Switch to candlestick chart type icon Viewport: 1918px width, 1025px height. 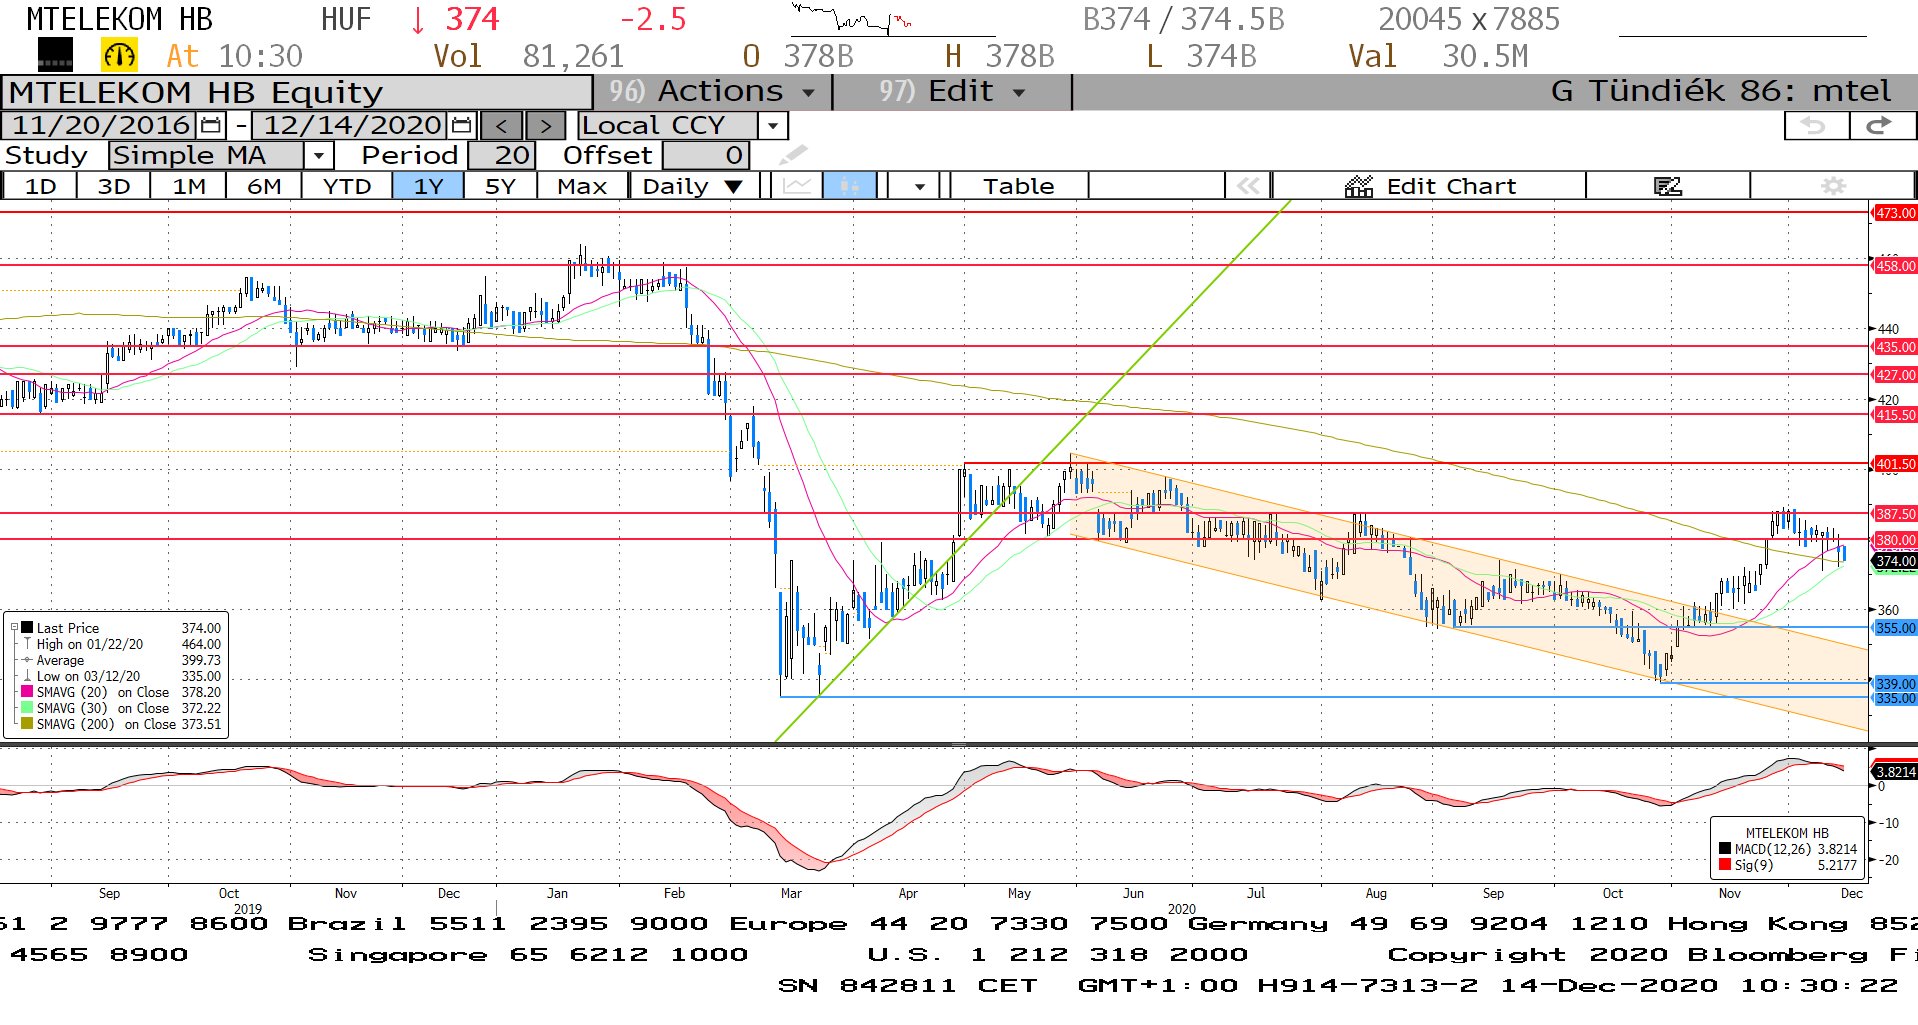(849, 186)
